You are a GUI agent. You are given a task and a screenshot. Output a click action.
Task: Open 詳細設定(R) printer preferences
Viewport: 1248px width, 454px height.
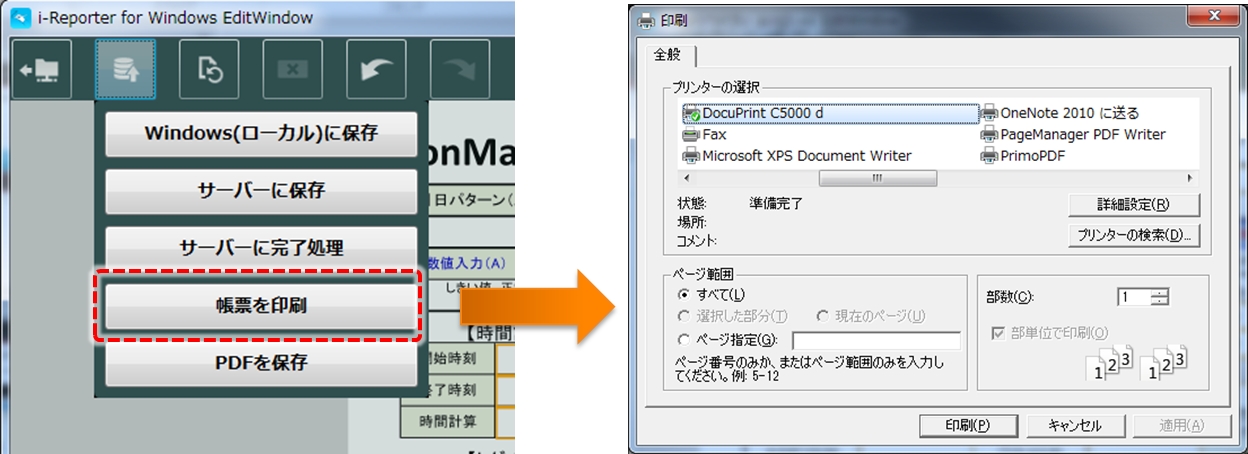tap(1133, 205)
